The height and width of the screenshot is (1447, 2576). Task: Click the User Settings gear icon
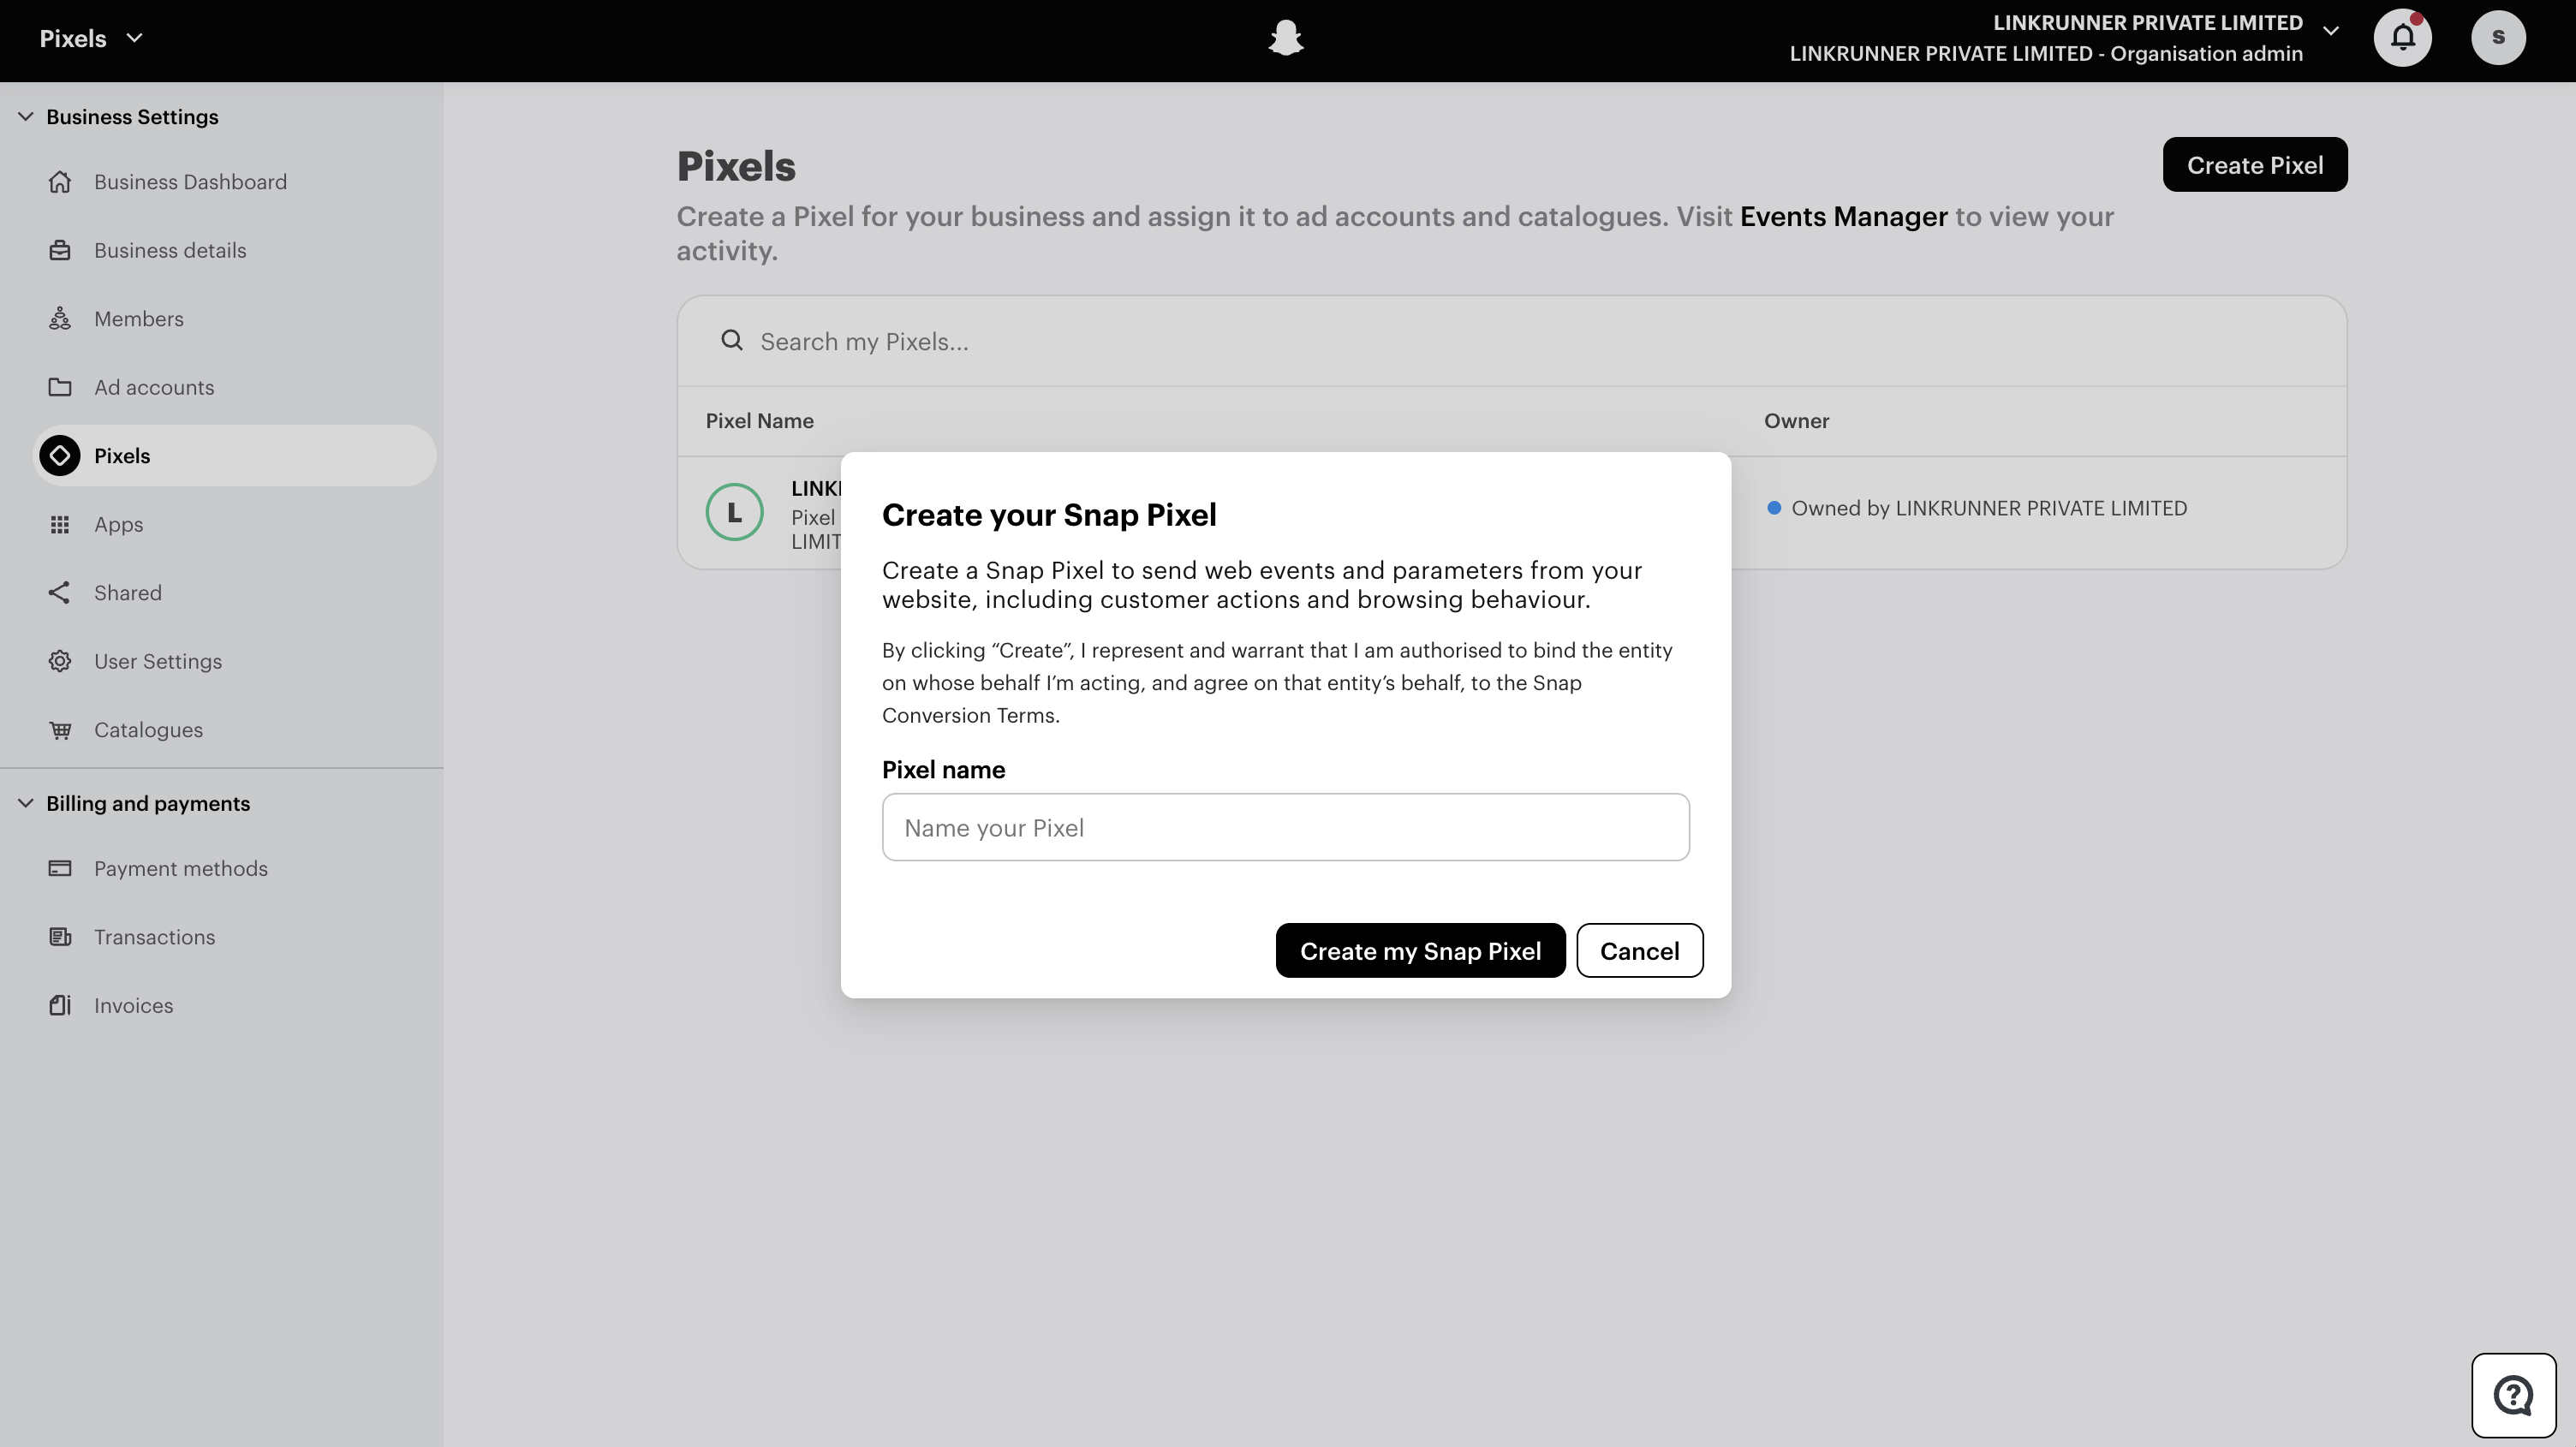(60, 661)
